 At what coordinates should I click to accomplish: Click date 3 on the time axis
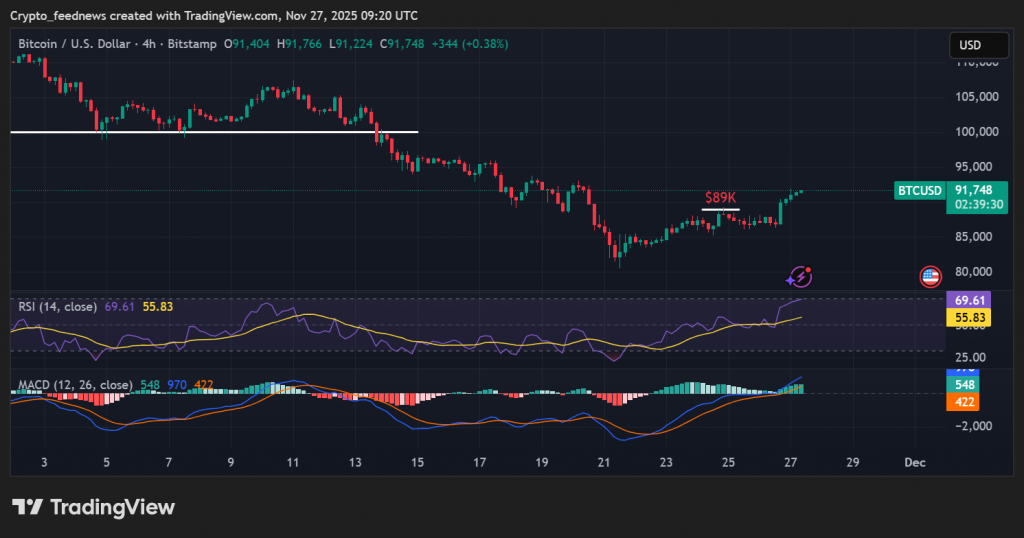44,462
